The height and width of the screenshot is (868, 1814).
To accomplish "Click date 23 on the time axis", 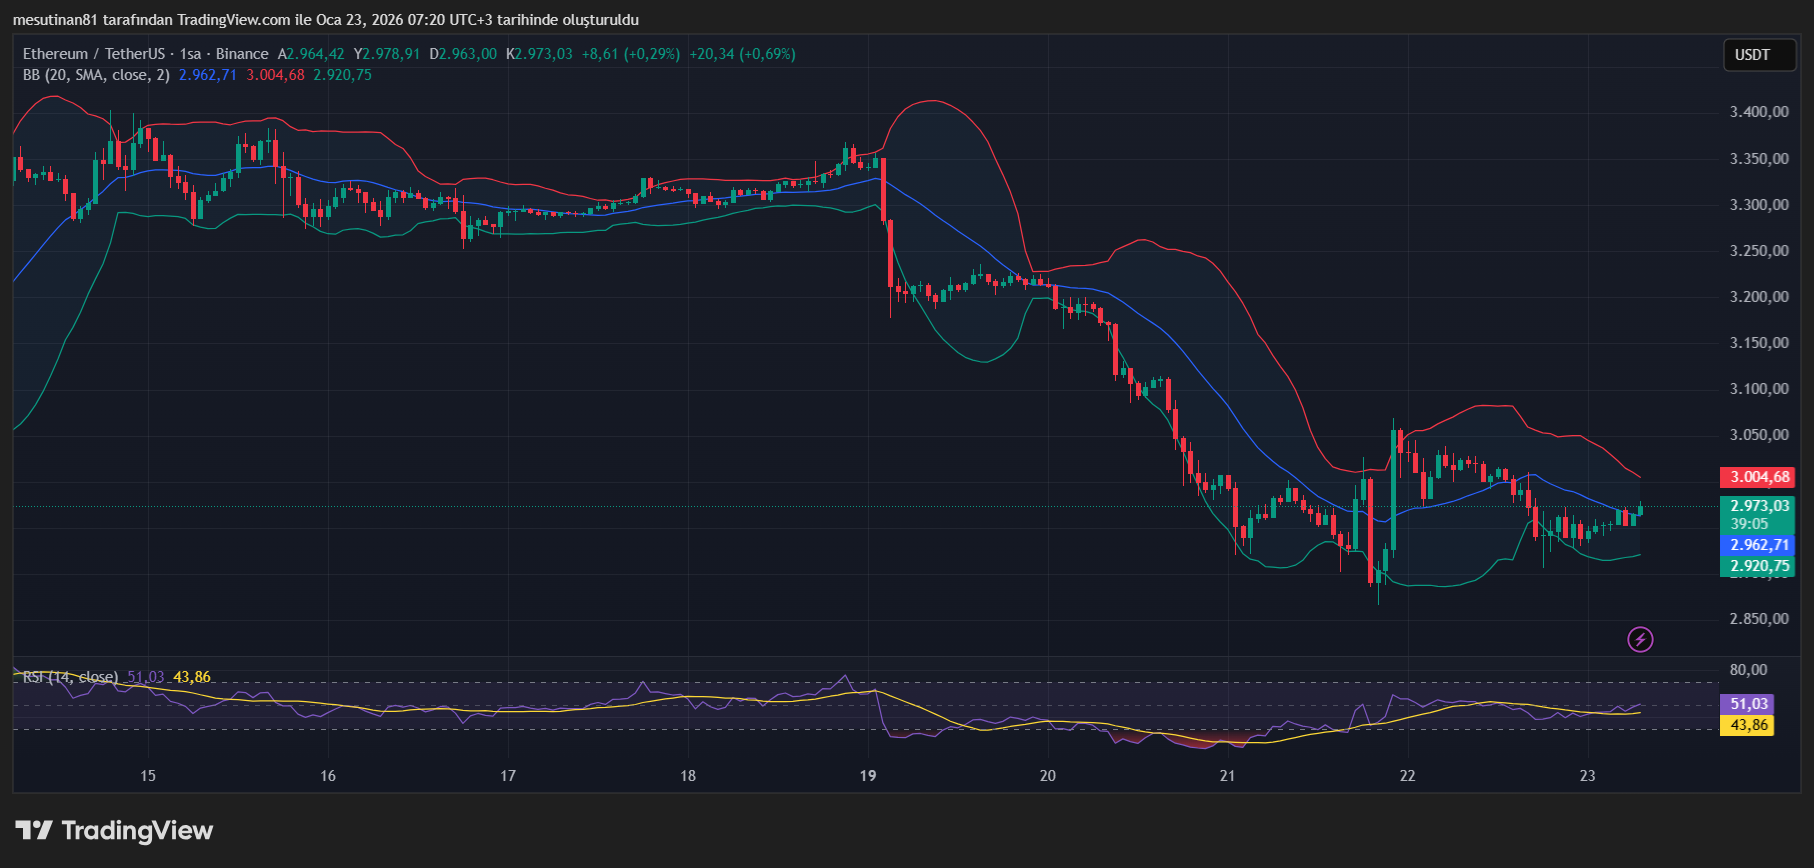I will 1588,776.
